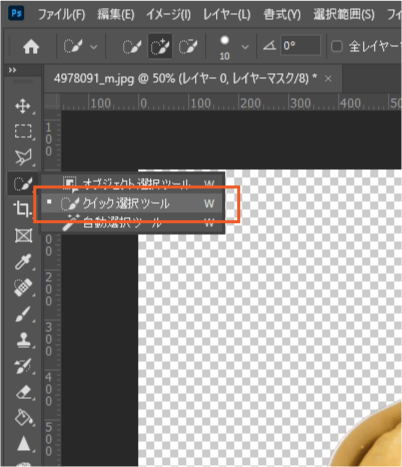
Task: Click the Home button in options bar
Action: pos(31,47)
